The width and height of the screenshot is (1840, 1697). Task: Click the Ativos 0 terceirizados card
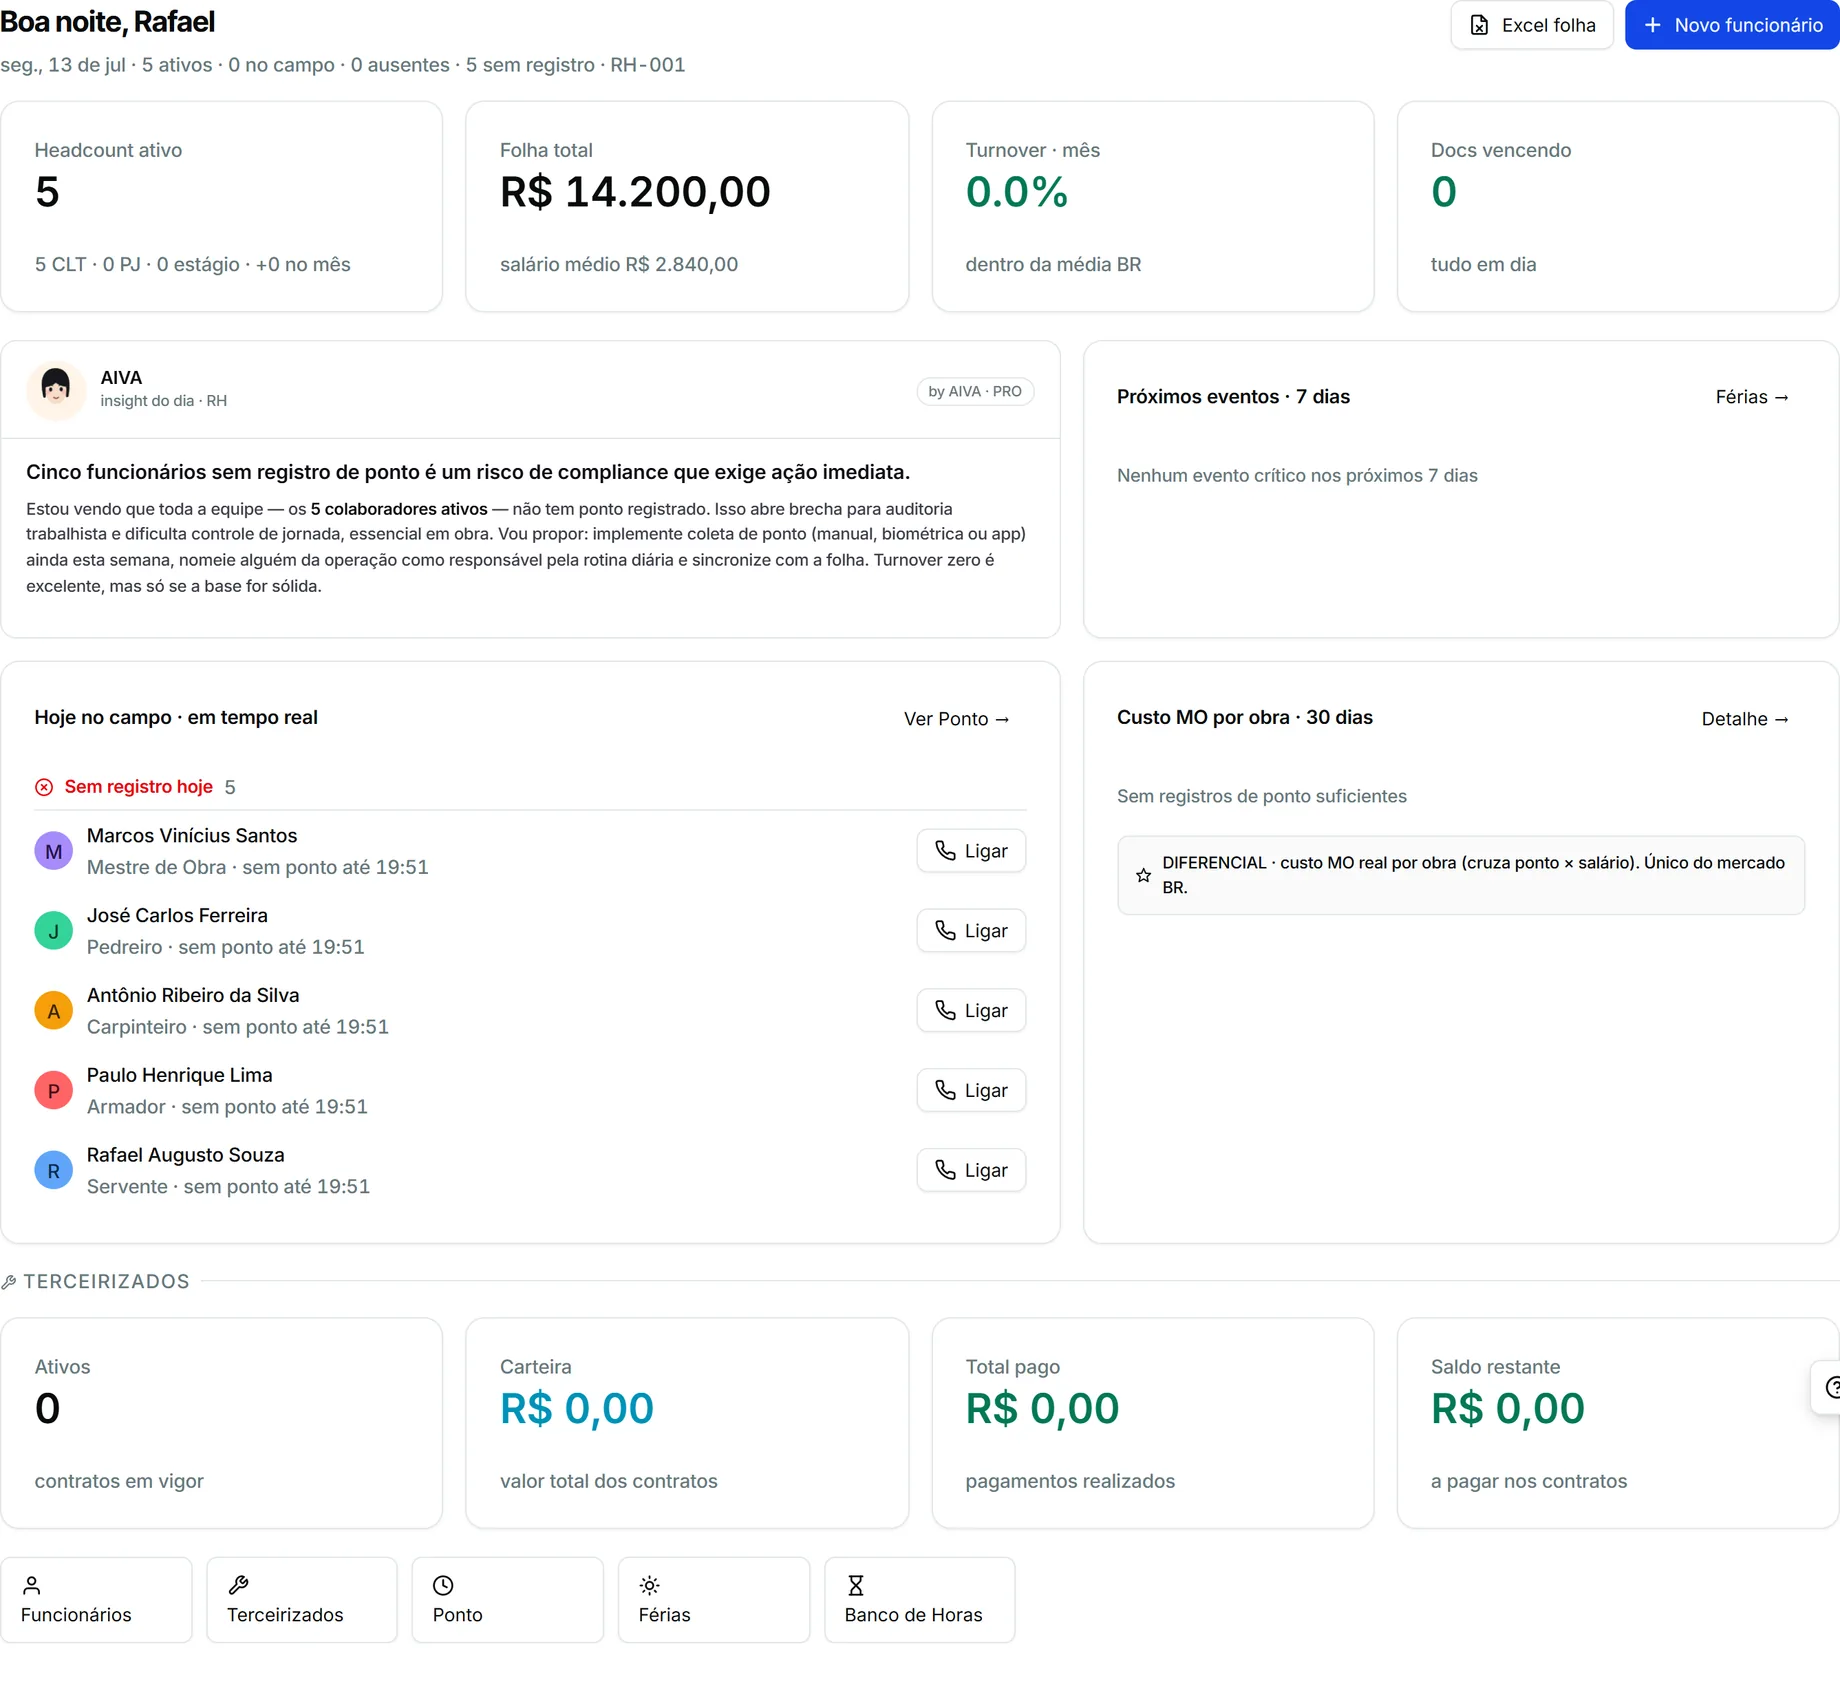point(222,1423)
